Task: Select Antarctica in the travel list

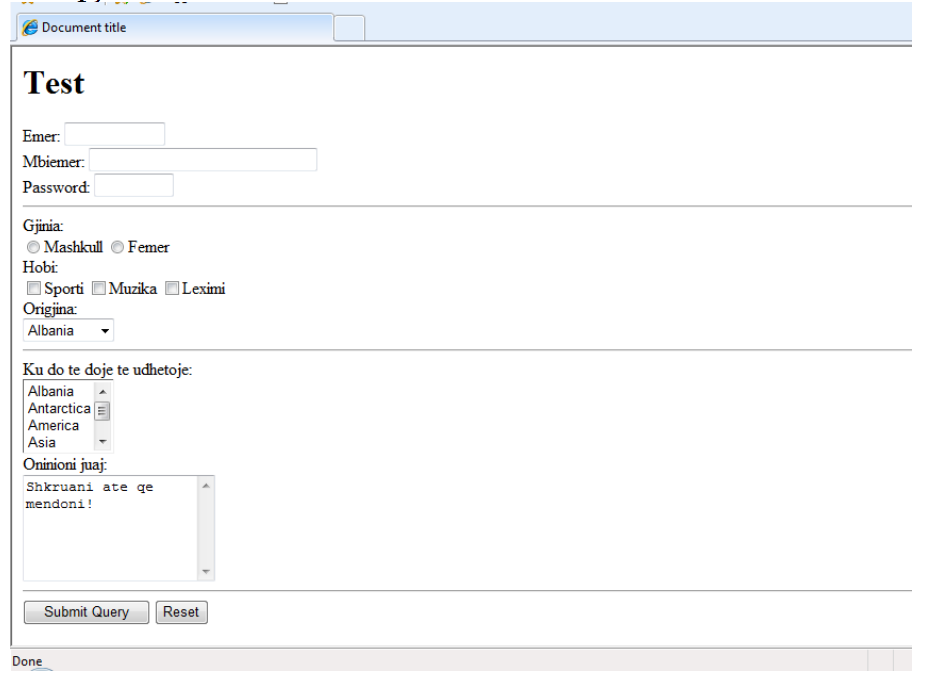Action: tap(59, 409)
